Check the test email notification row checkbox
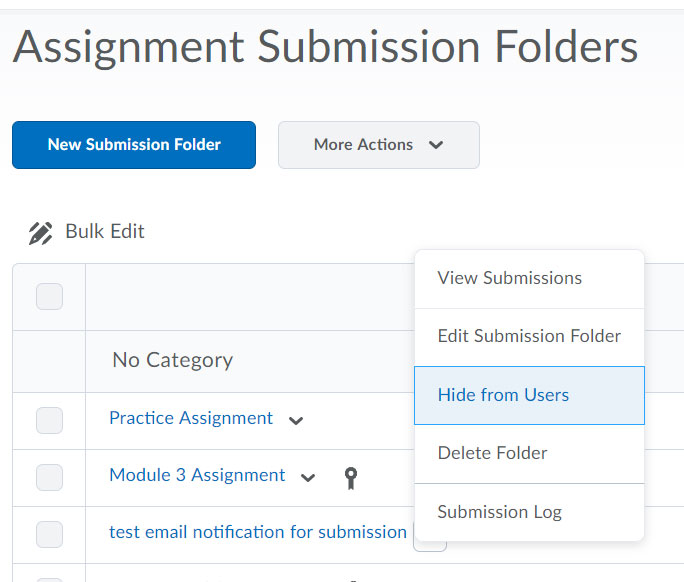Screen dimensions: 684x582 tap(49, 535)
